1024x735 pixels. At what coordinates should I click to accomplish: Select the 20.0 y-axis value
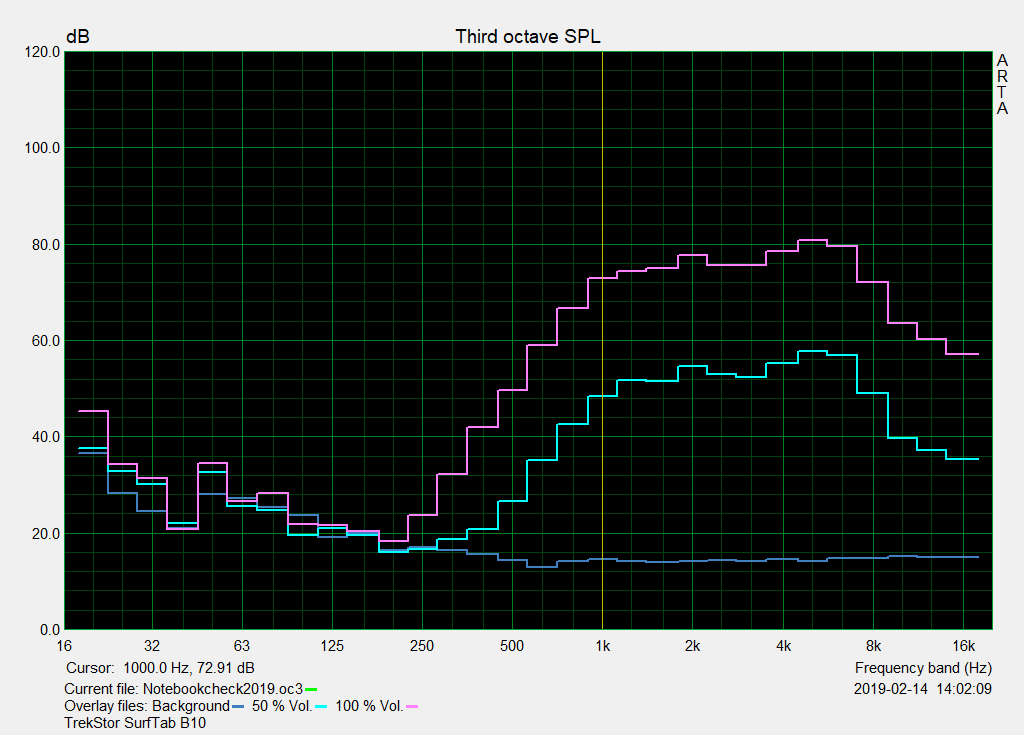tap(46, 534)
